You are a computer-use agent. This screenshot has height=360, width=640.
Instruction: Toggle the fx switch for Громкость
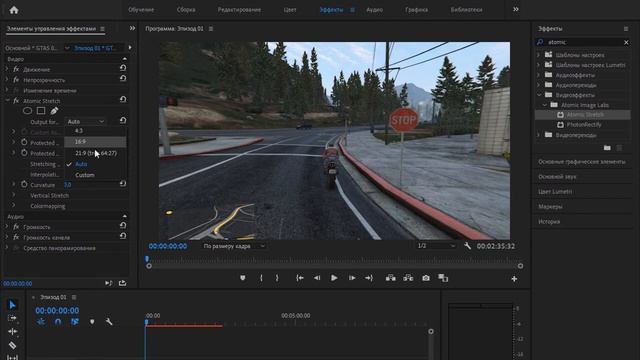click(x=16, y=227)
